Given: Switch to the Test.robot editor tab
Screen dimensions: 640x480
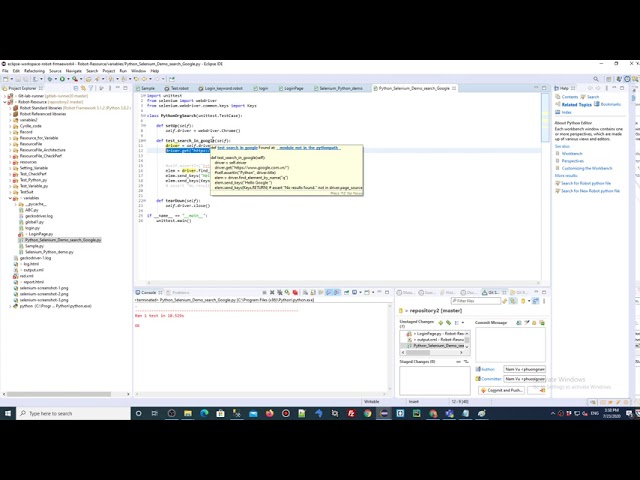Looking at the screenshot, I should point(177,88).
